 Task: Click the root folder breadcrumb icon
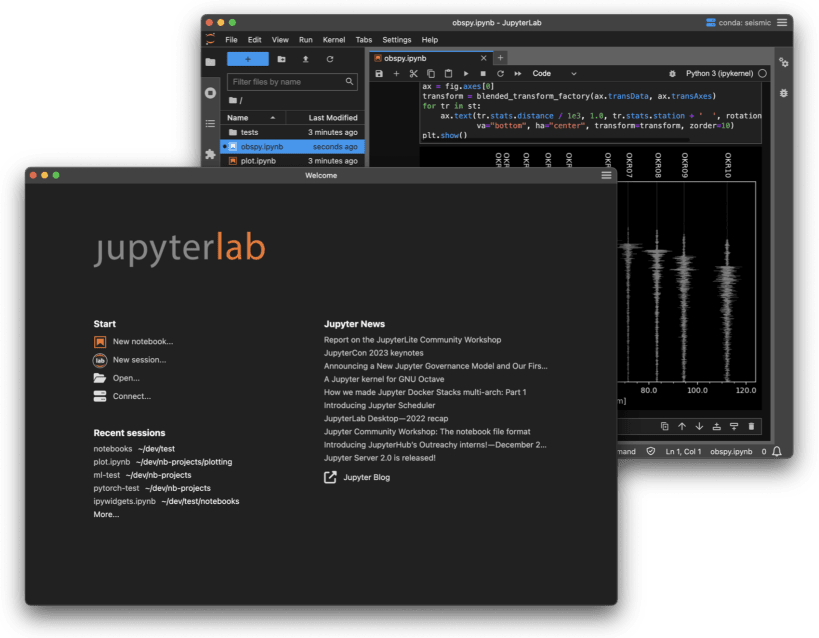point(233,100)
